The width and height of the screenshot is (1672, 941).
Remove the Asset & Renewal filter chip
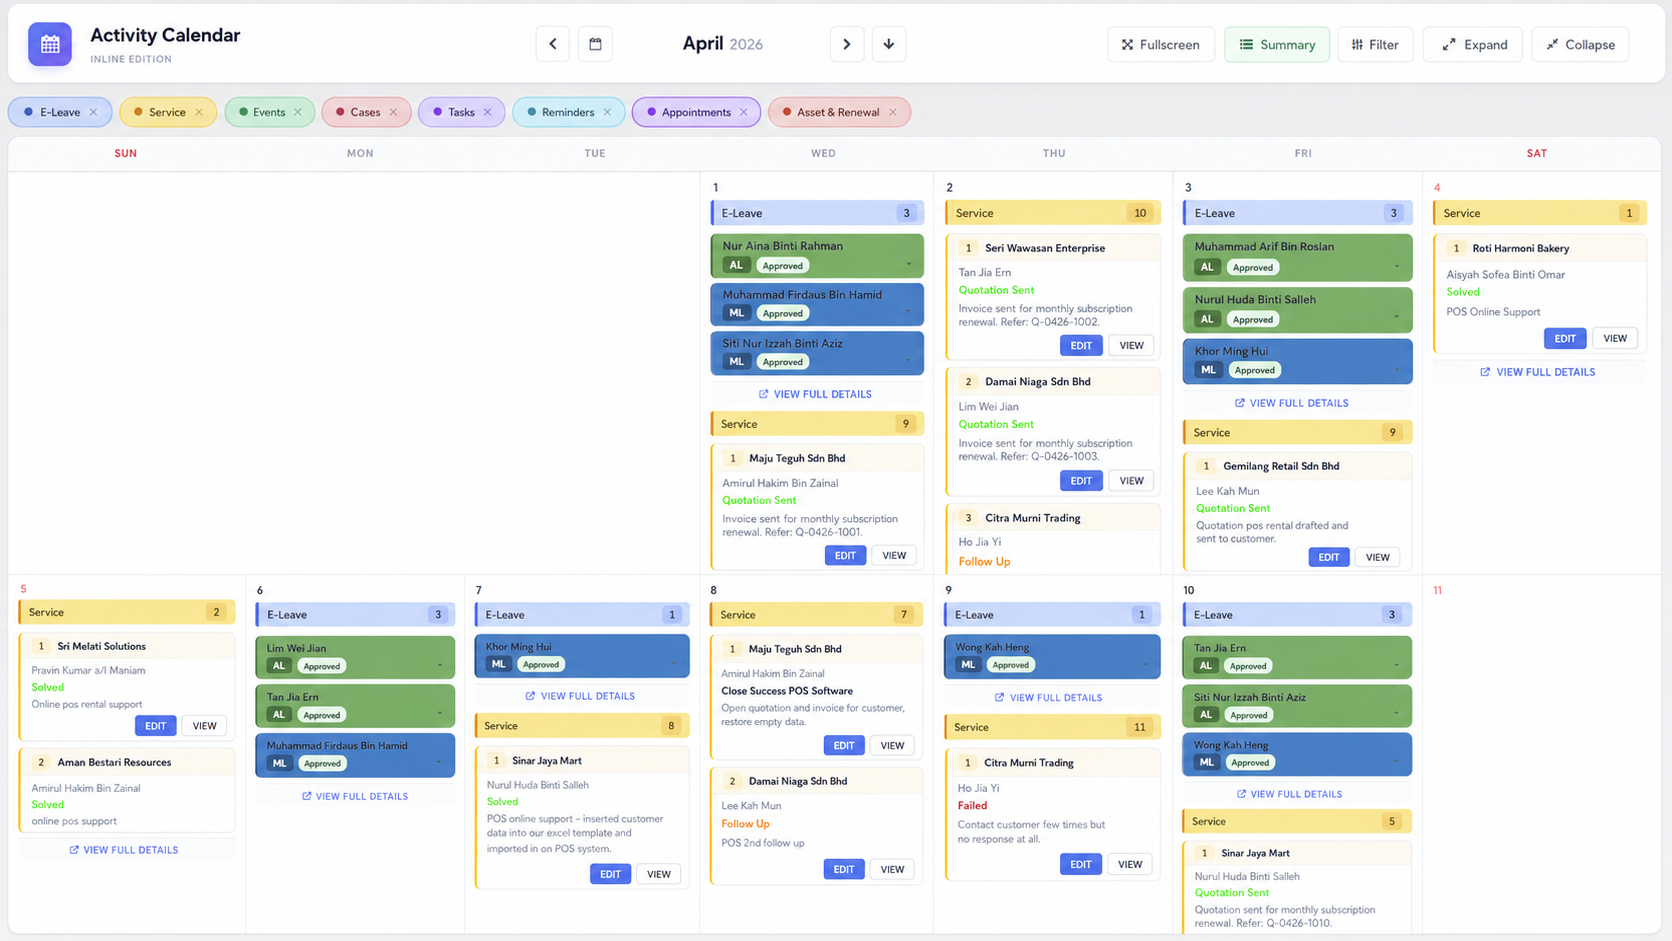coord(893,112)
